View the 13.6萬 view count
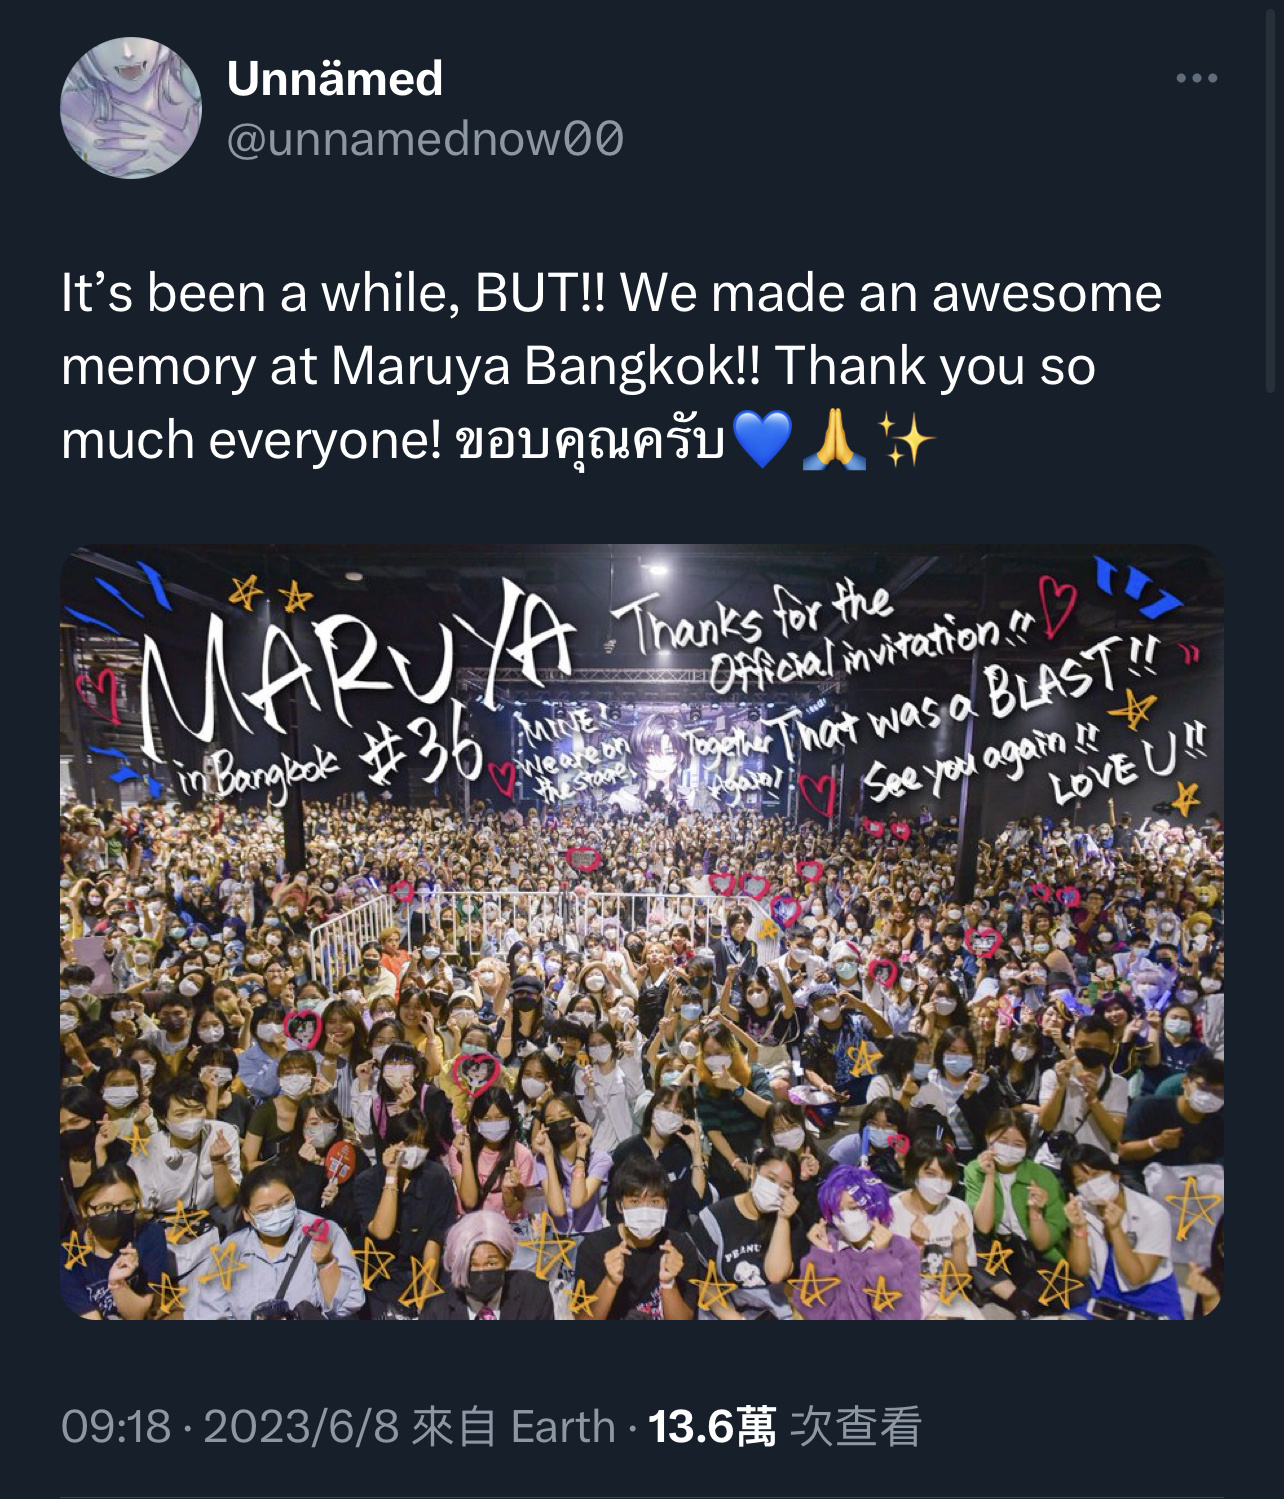1284x1499 pixels. [711, 1426]
